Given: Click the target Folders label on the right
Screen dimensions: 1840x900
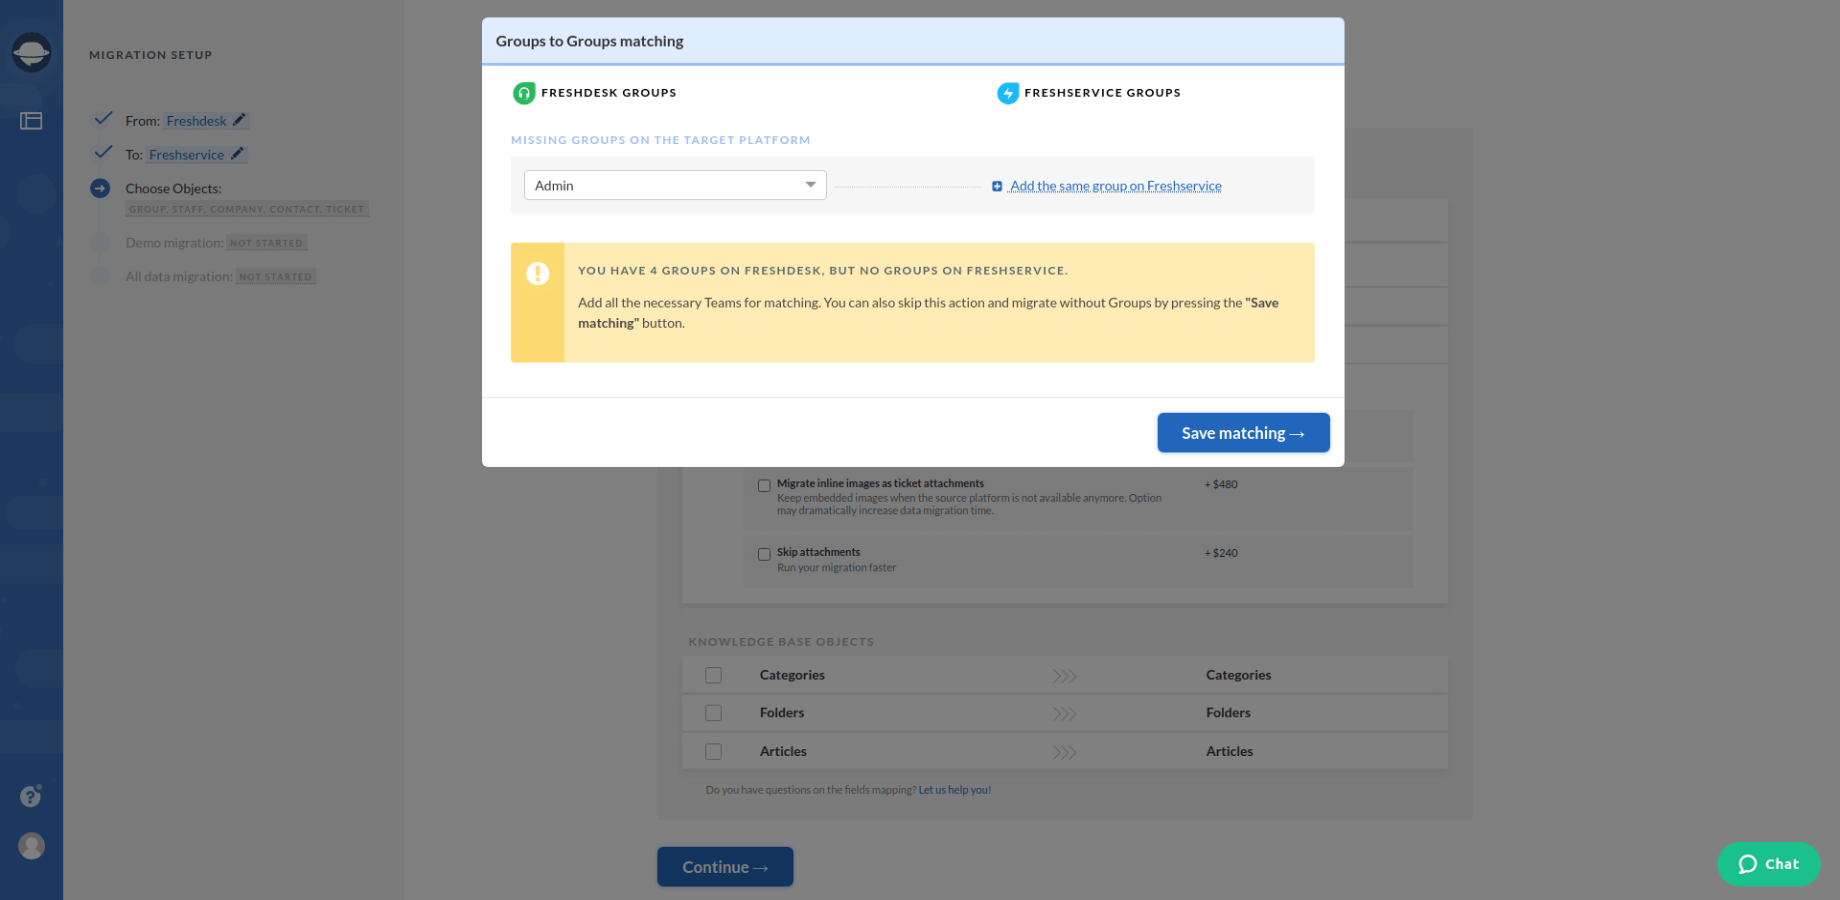Looking at the screenshot, I should [x=1228, y=713].
